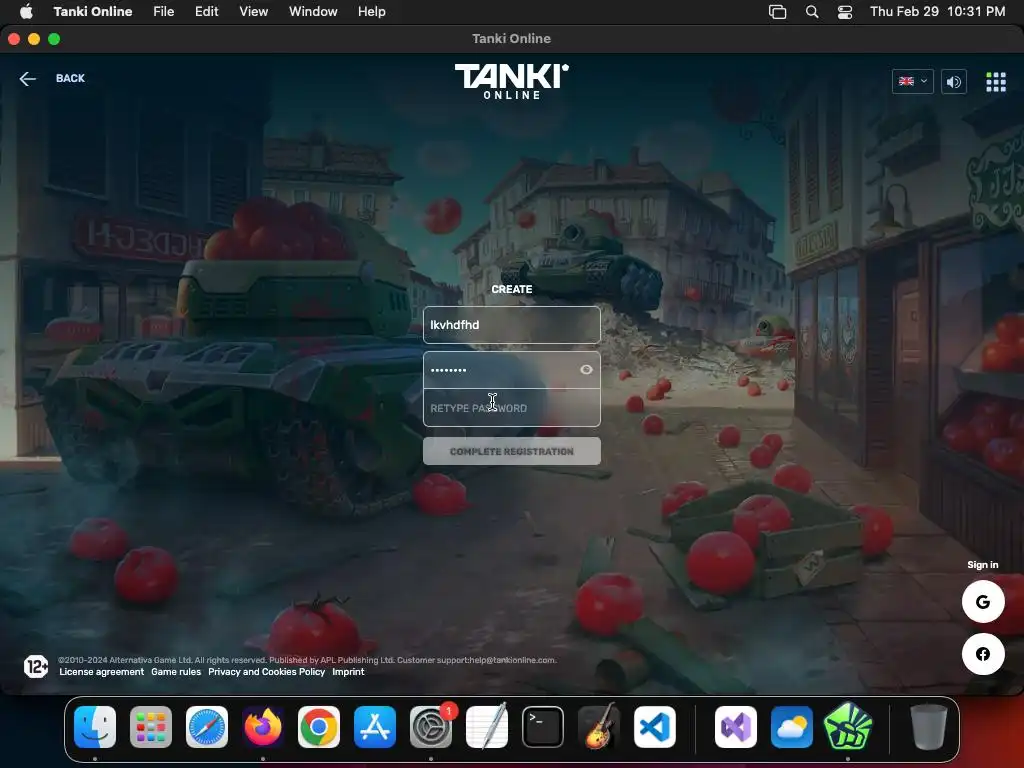Open Terminal from the Dock
This screenshot has width=1024, height=768.
coord(543,727)
